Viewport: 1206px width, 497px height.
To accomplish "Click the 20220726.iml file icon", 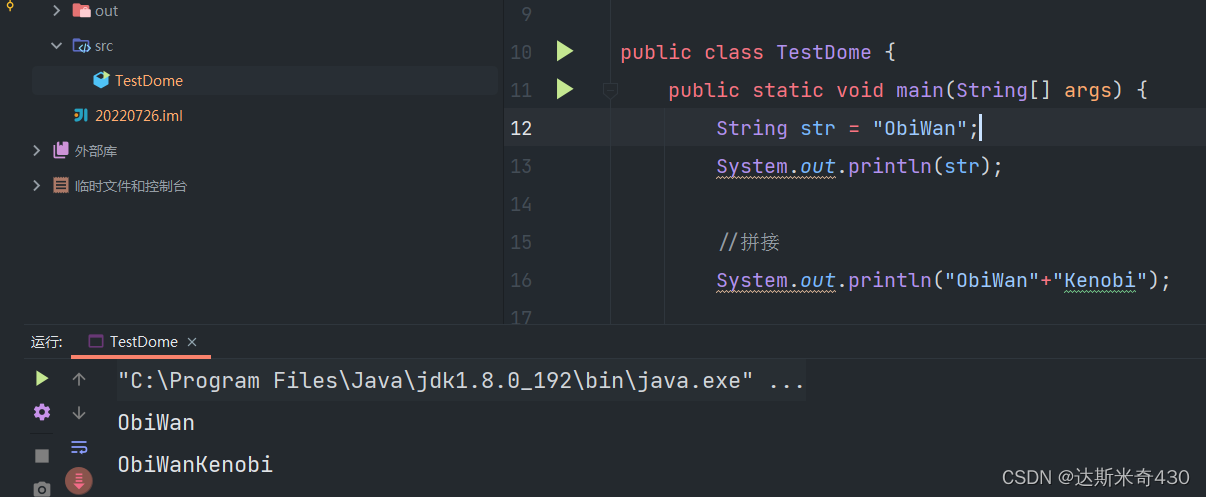I will pos(81,115).
